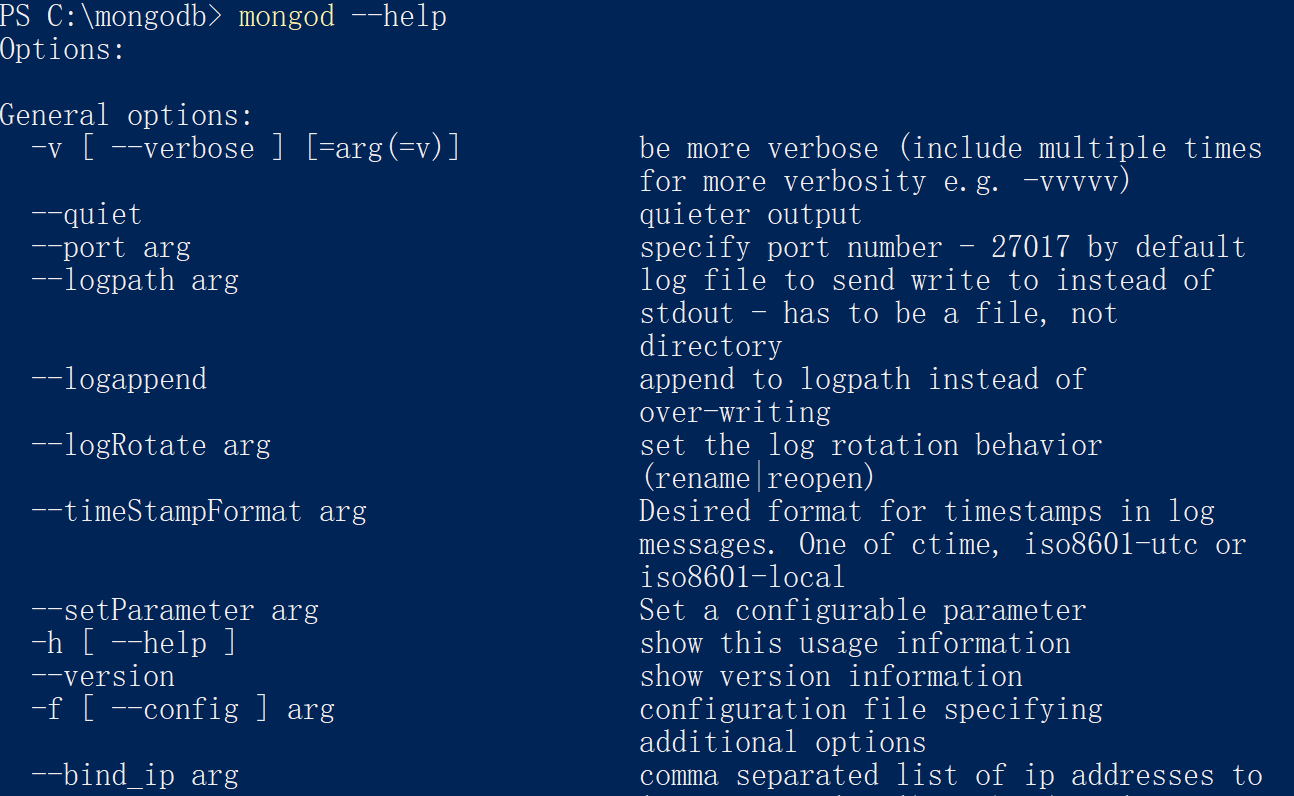Click the 'General options:' heading
Screen dimensions: 1294x796
pos(127,116)
